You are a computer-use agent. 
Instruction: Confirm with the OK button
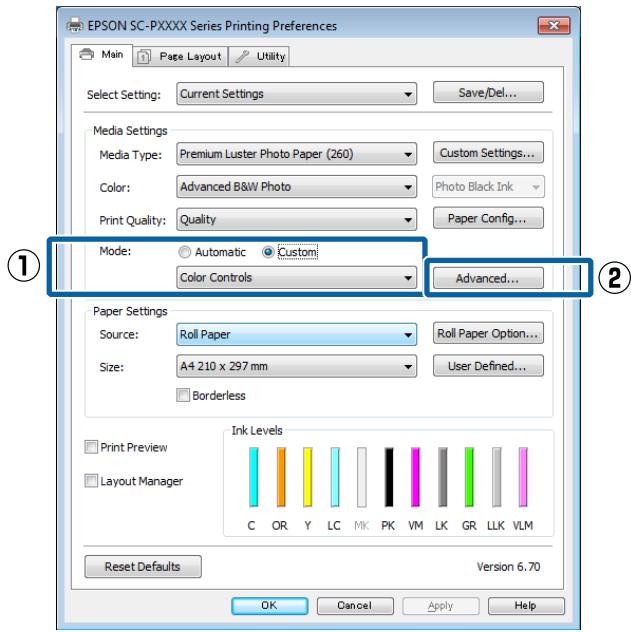click(x=270, y=606)
